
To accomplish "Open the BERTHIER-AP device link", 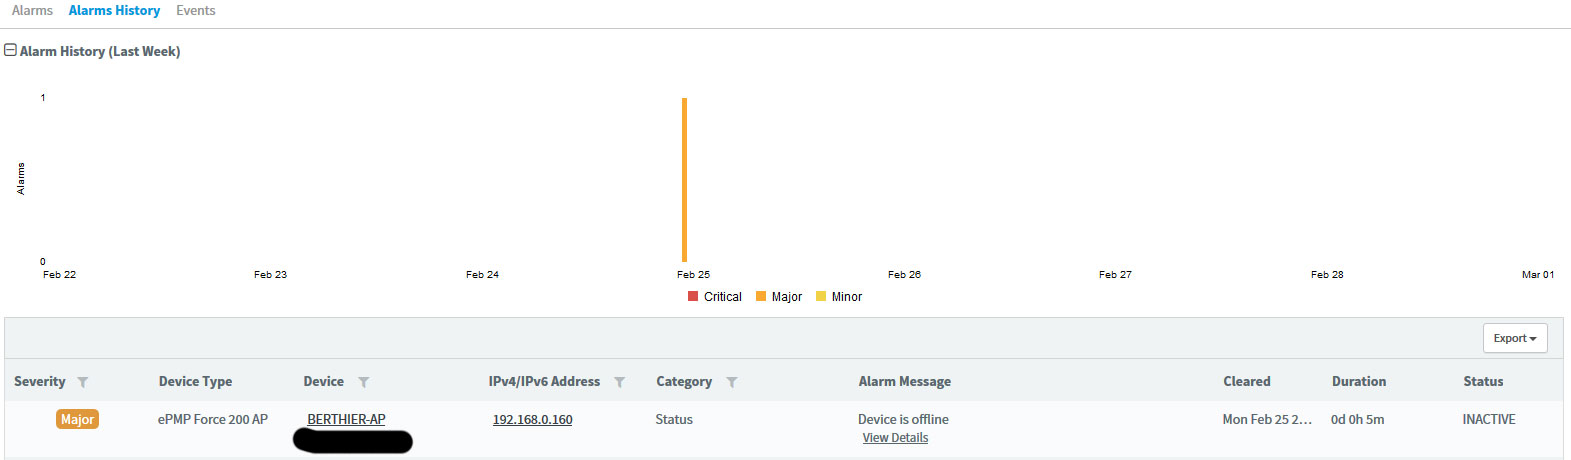I will 346,419.
